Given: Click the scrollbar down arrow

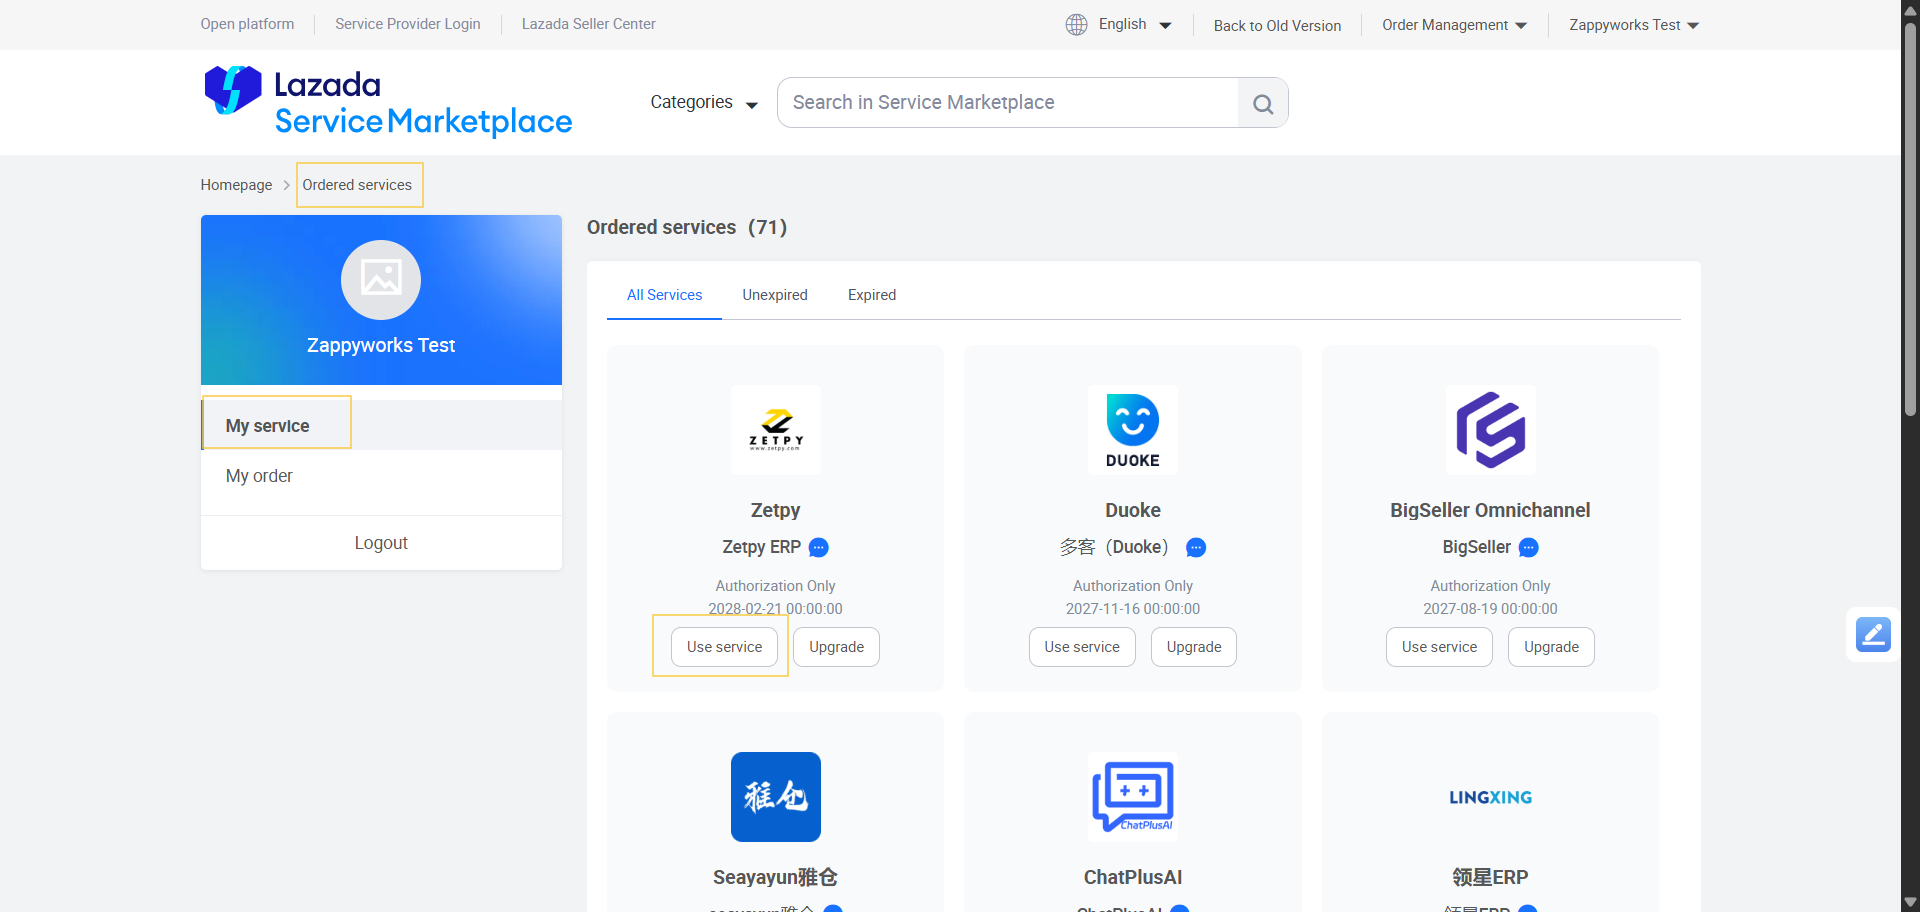Looking at the screenshot, I should pyautogui.click(x=1910, y=902).
